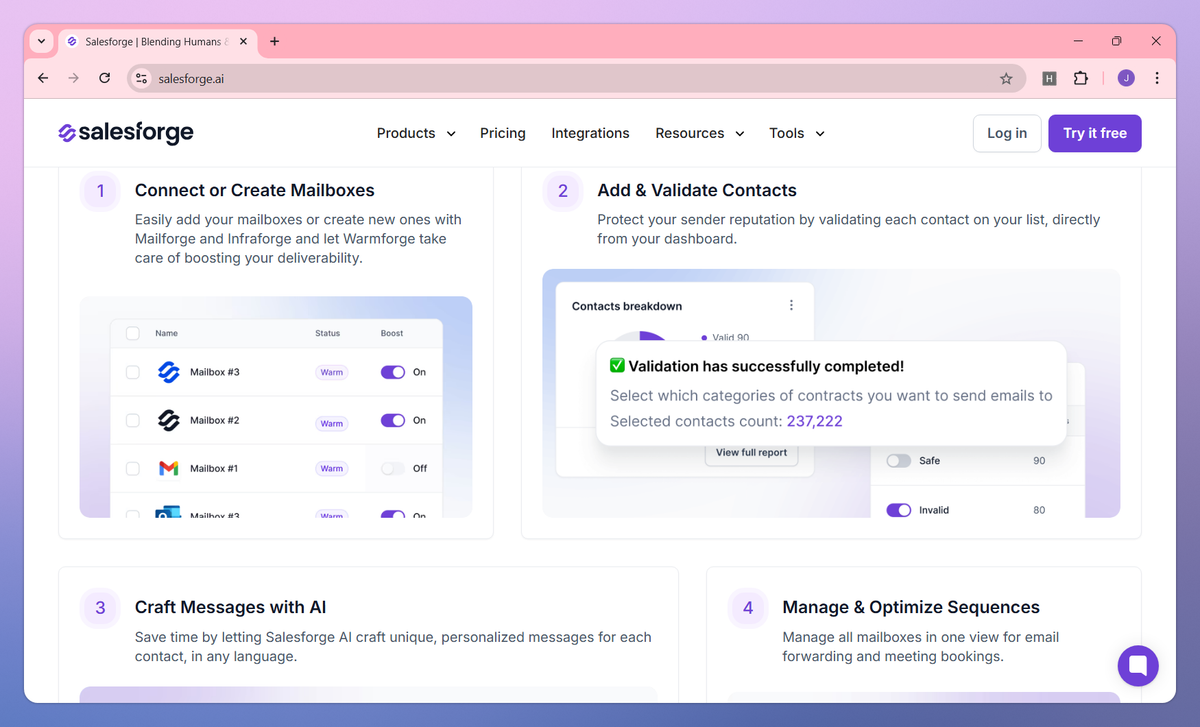Click the Try it free button

click(1095, 133)
